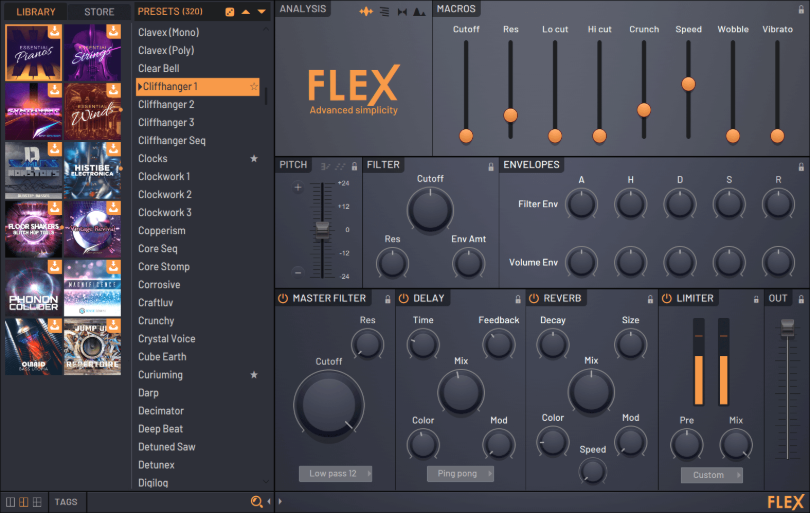This screenshot has height=515, width=812.
Task: Click the pitch minus octave button
Action: (298, 272)
